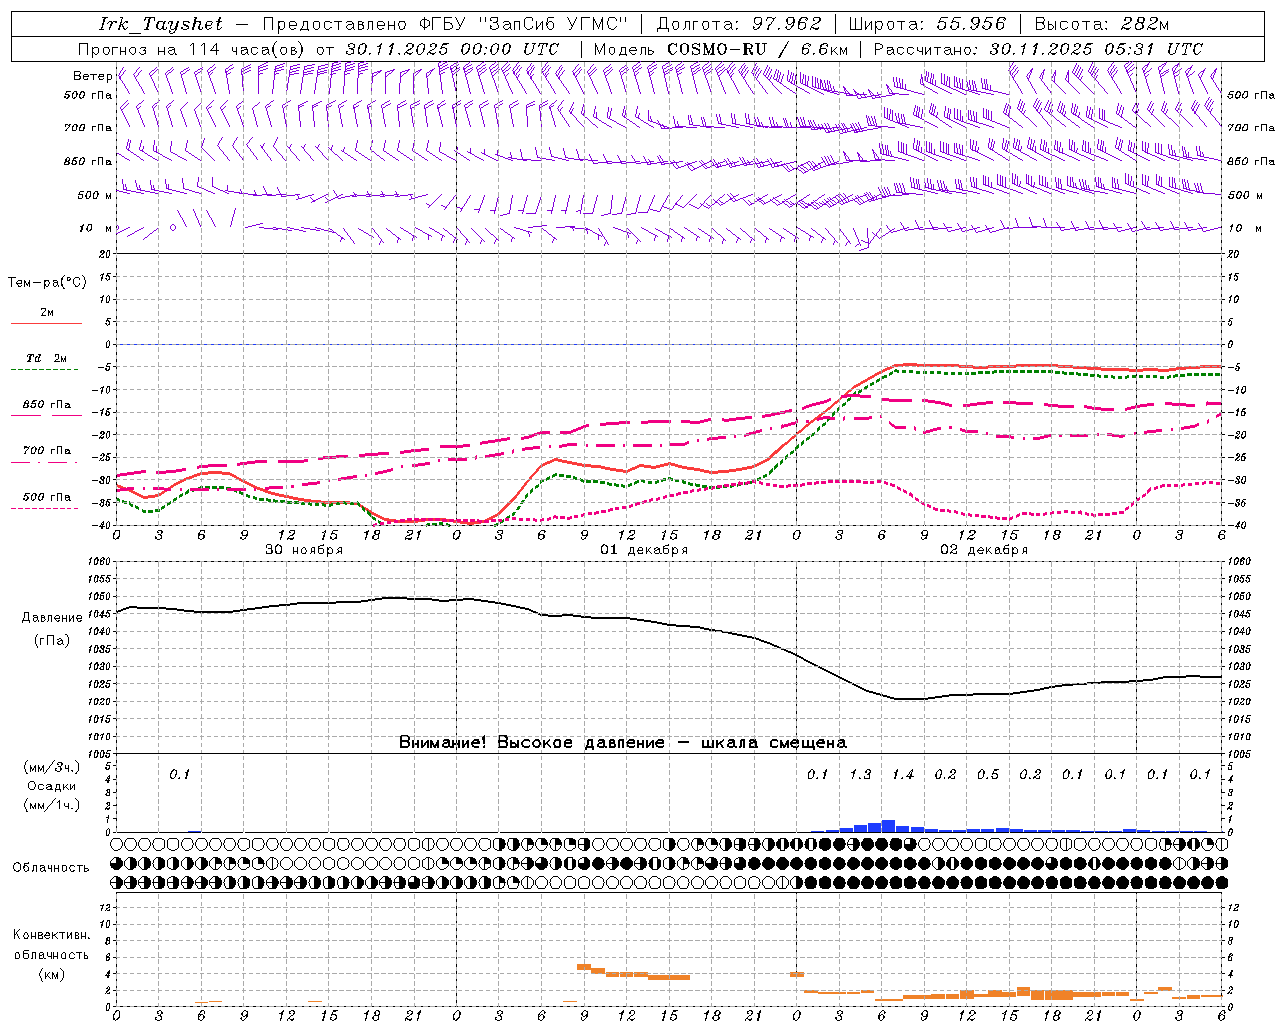Click the 02 декабря date label
Viewport: 1280px width, 1024px height.
point(984,550)
